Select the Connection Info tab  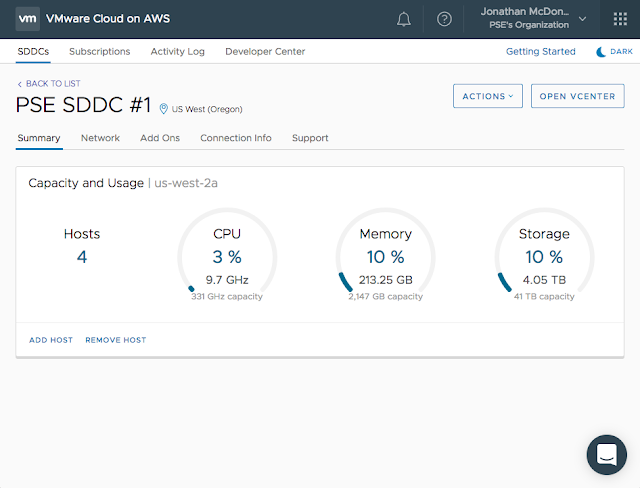click(236, 138)
